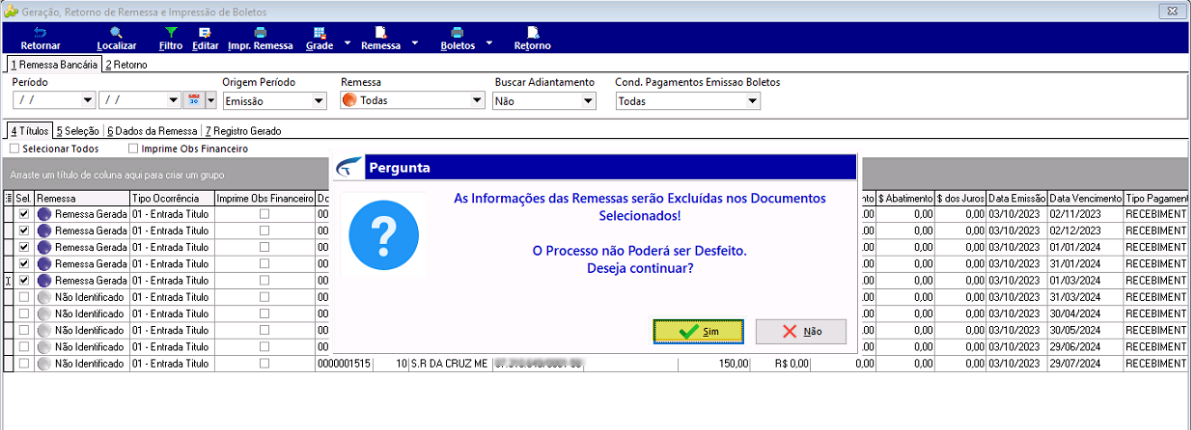
Task: Click the Boletos printer icon
Action: tap(457, 33)
